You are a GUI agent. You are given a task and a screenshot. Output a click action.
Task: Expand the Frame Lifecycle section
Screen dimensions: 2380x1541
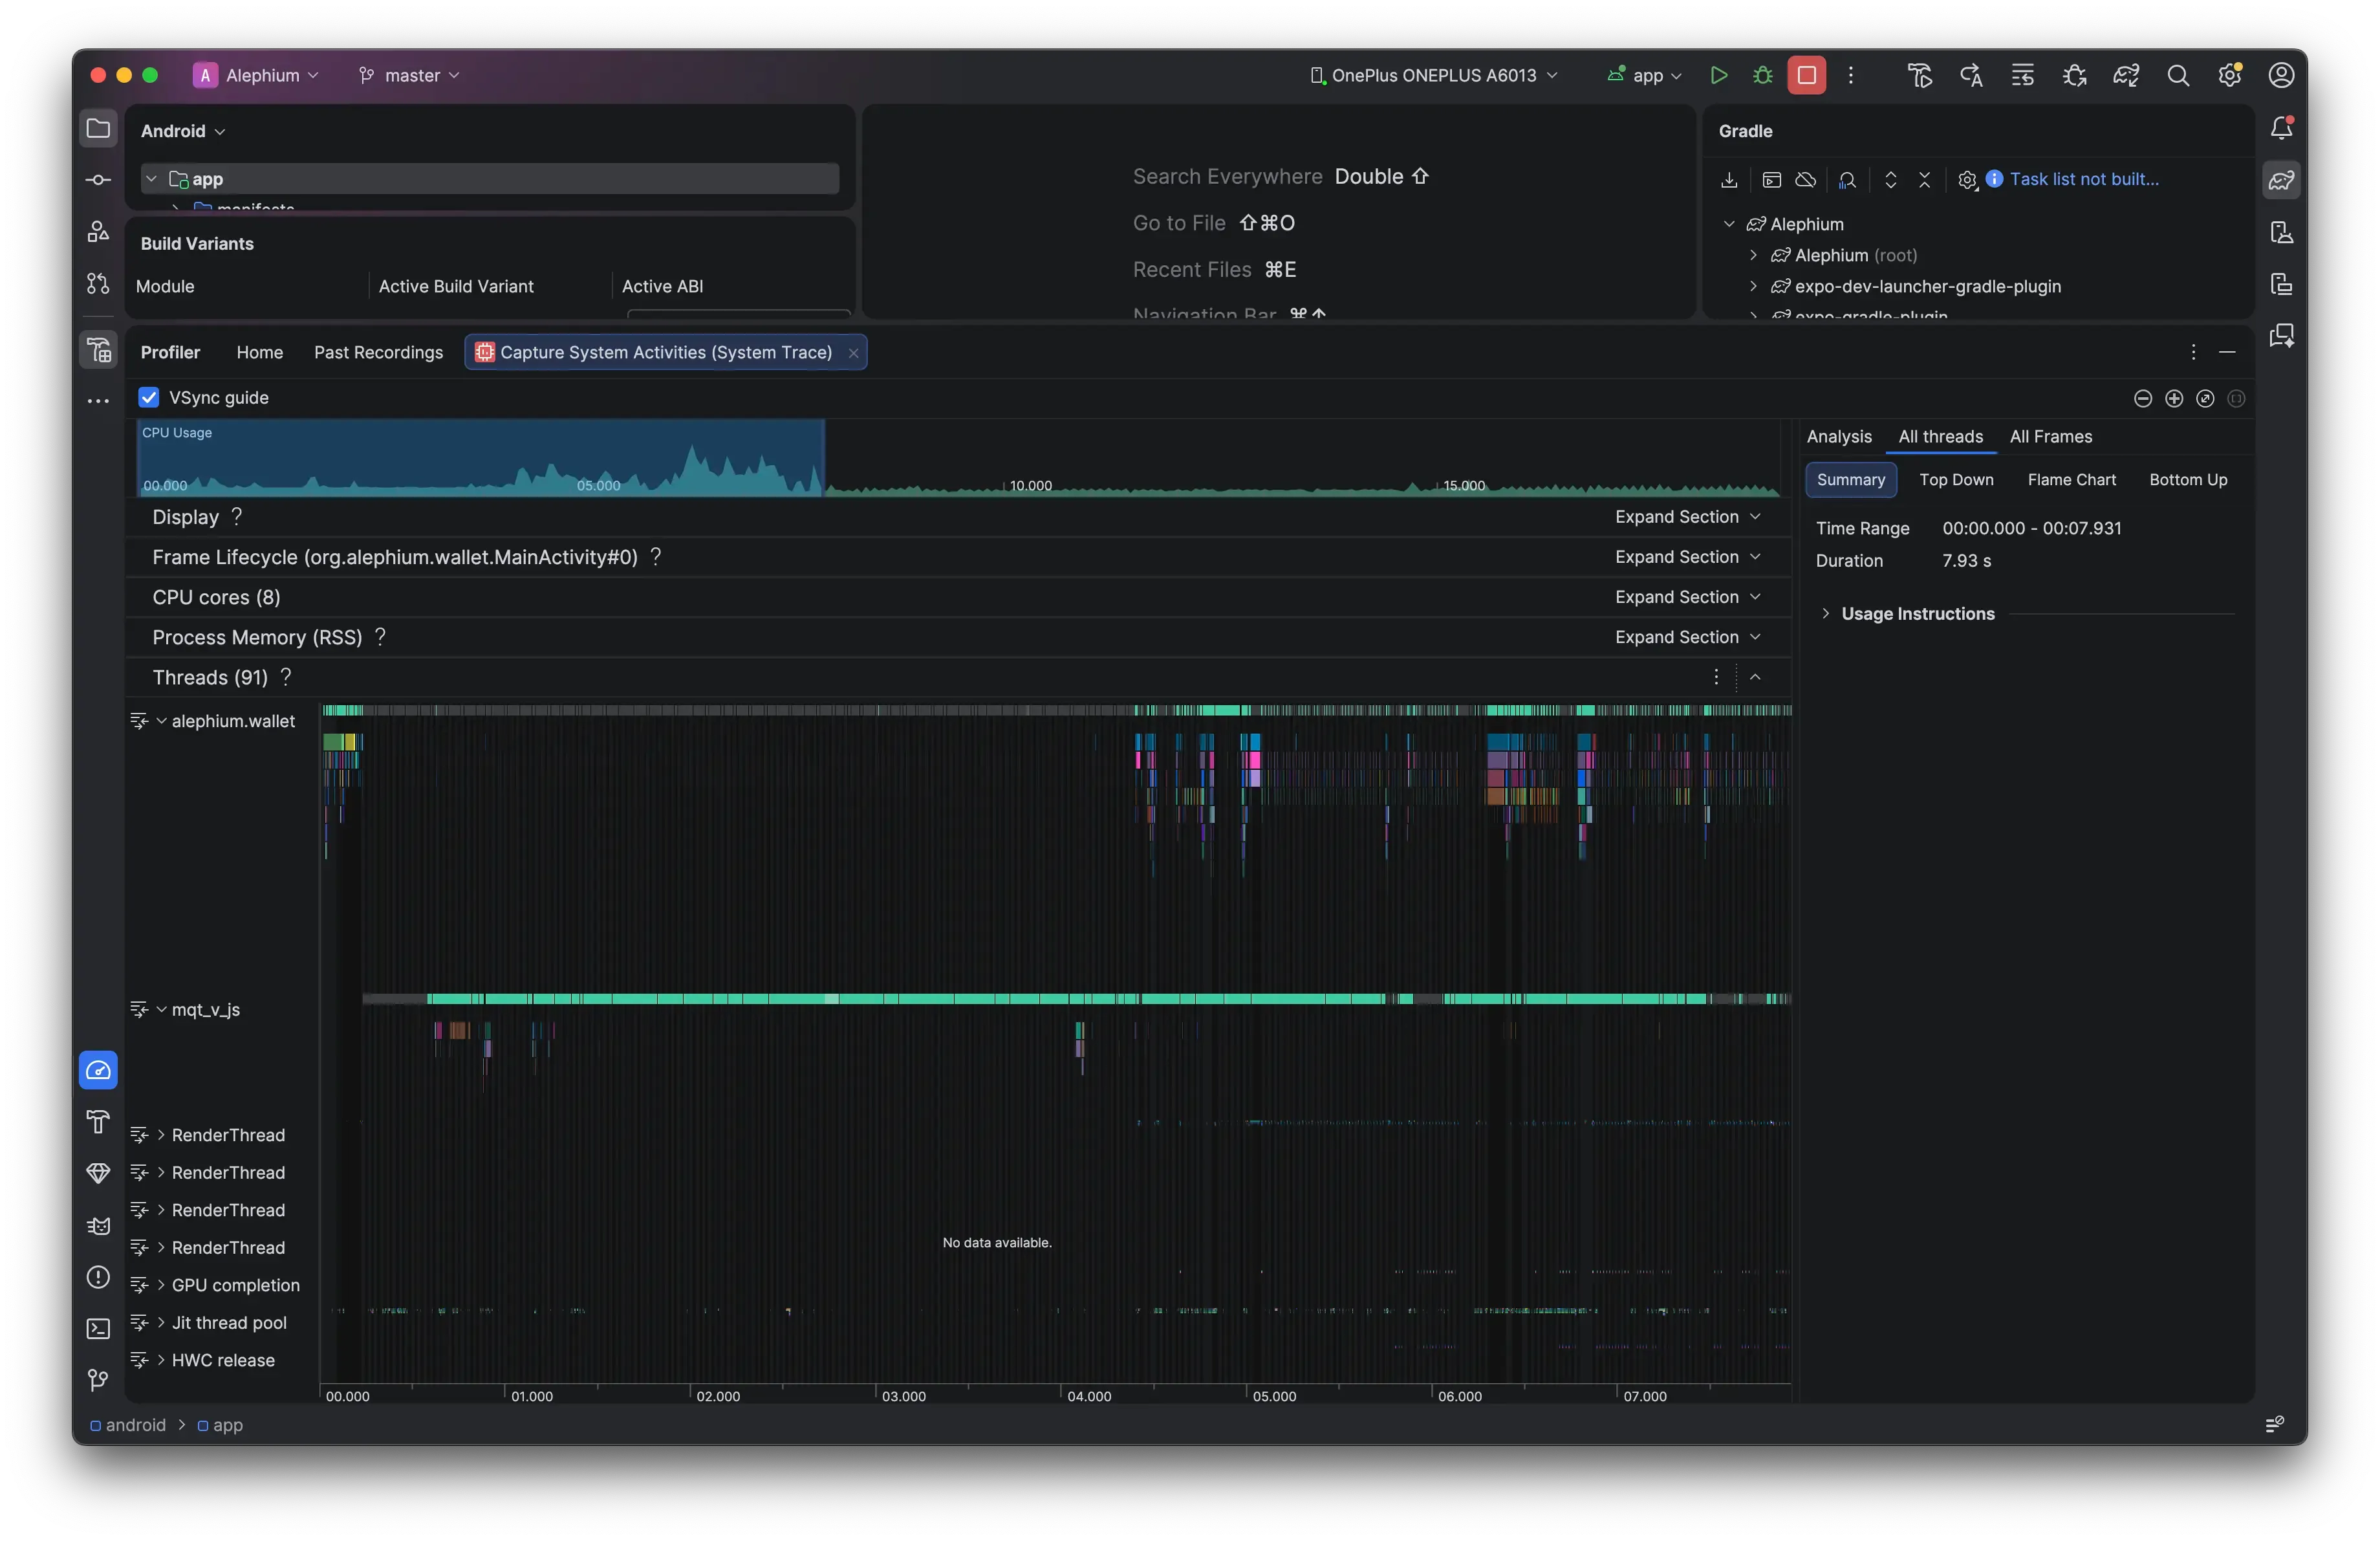pyautogui.click(x=1688, y=557)
